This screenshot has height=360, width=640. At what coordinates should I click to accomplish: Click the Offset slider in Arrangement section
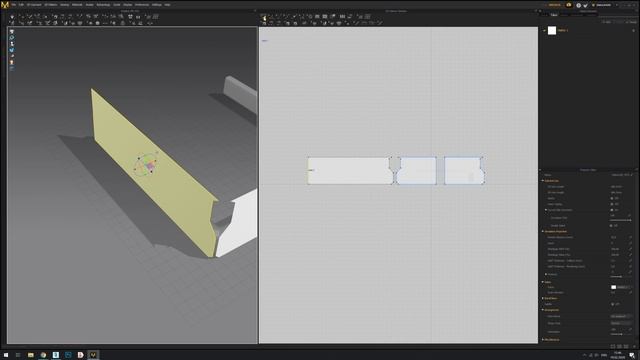tap(621, 334)
